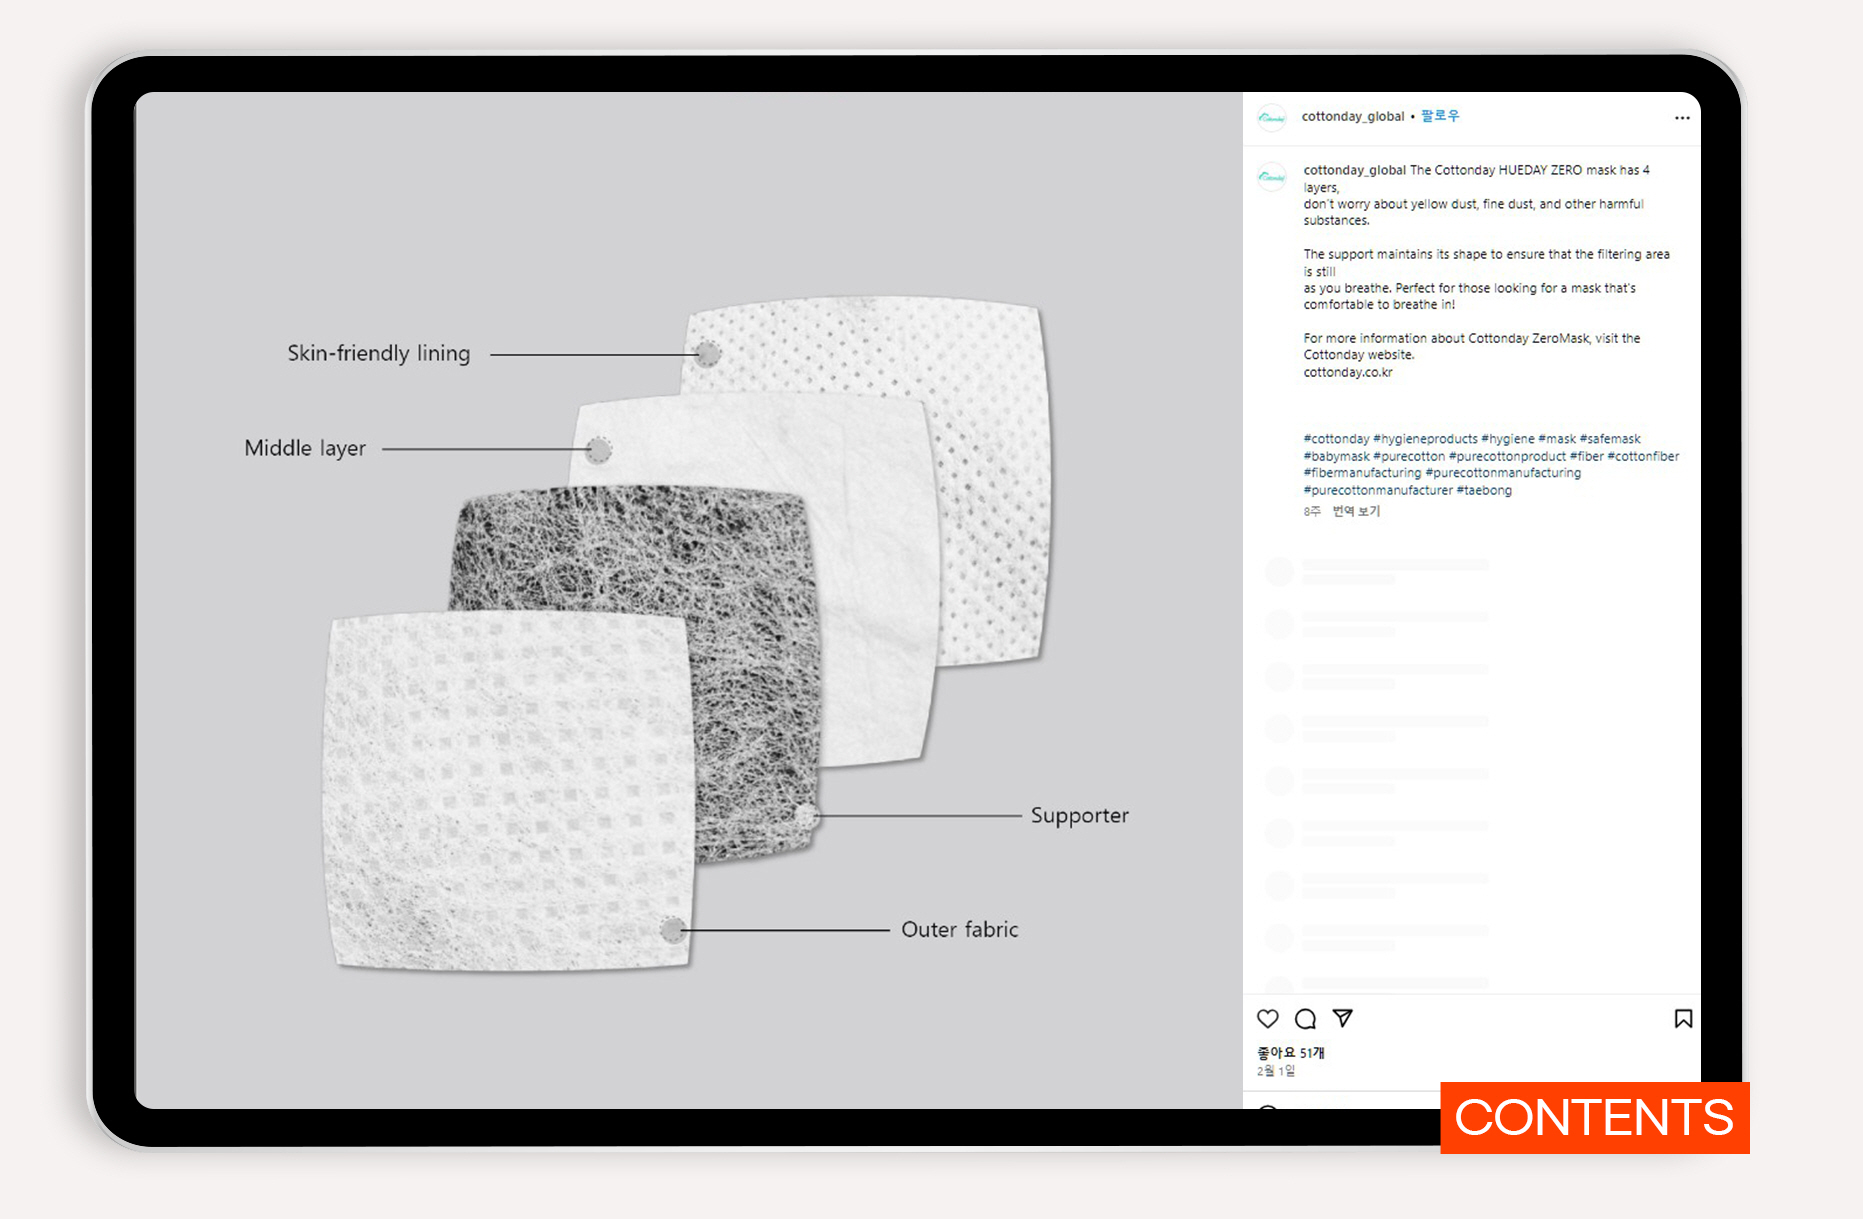Open the #cottonday hashtag
The image size is (1863, 1219).
pyautogui.click(x=1336, y=439)
